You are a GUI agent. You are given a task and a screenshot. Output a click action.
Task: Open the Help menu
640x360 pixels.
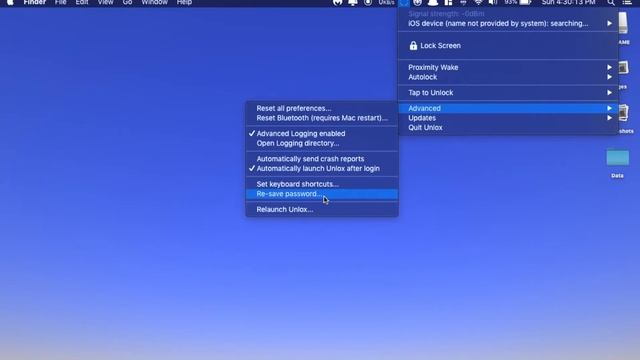click(184, 2)
